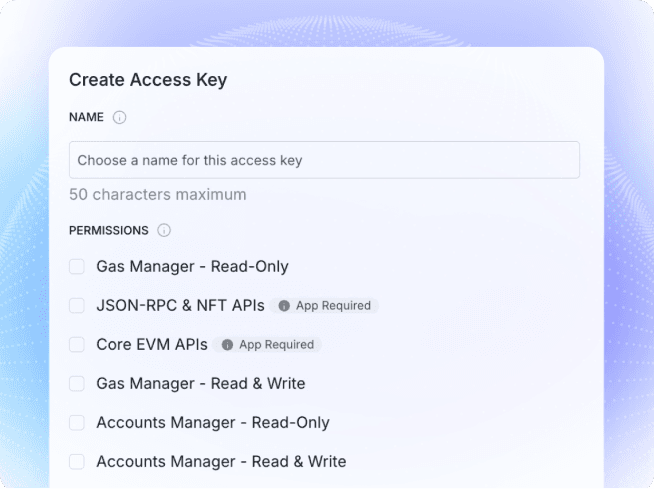654x489 pixels.
Task: Click the info icon next to NAME
Action: [x=119, y=117]
